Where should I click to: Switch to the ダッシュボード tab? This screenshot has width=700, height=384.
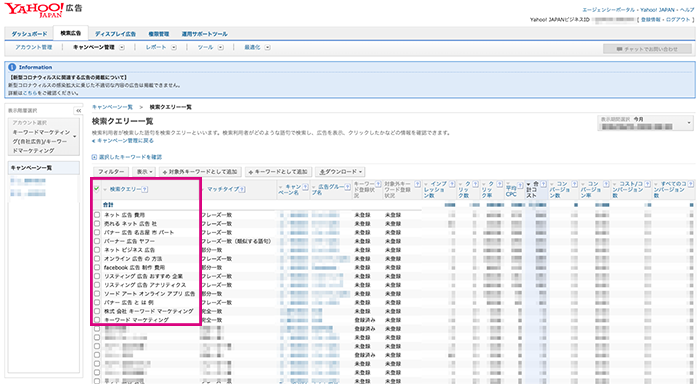click(x=29, y=34)
